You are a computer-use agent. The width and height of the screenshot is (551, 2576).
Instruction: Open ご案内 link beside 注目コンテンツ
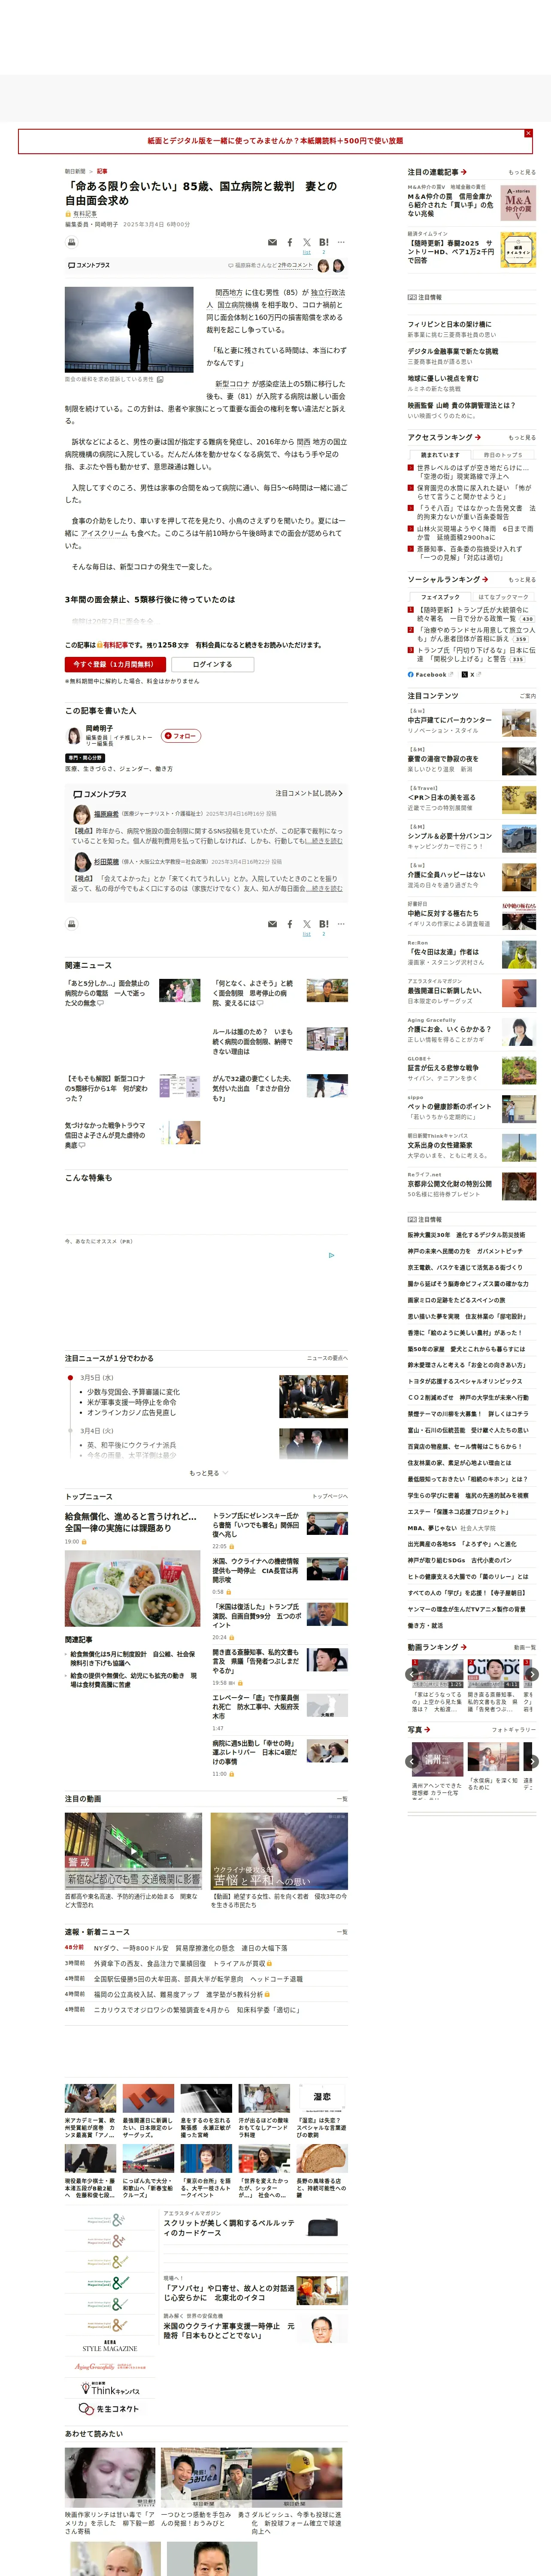coord(527,696)
